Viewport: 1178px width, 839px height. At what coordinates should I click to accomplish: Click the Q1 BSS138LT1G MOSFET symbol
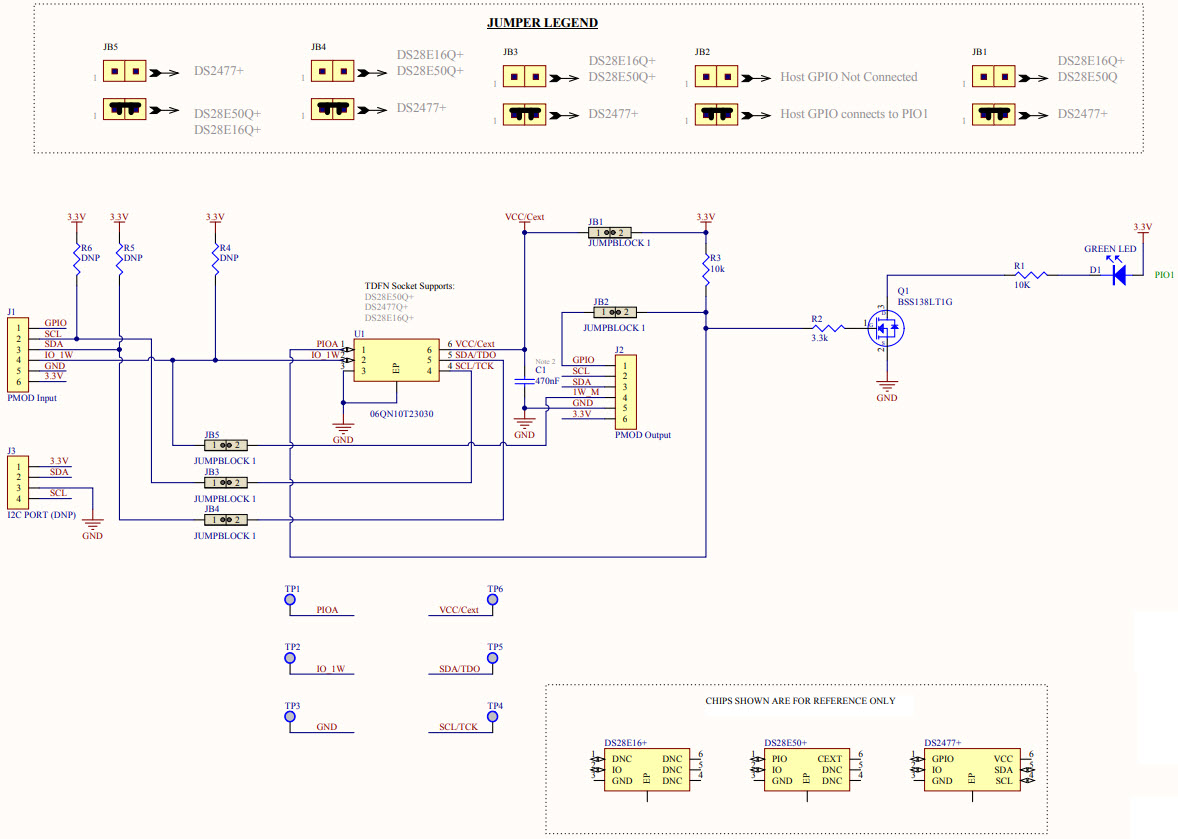[x=886, y=326]
